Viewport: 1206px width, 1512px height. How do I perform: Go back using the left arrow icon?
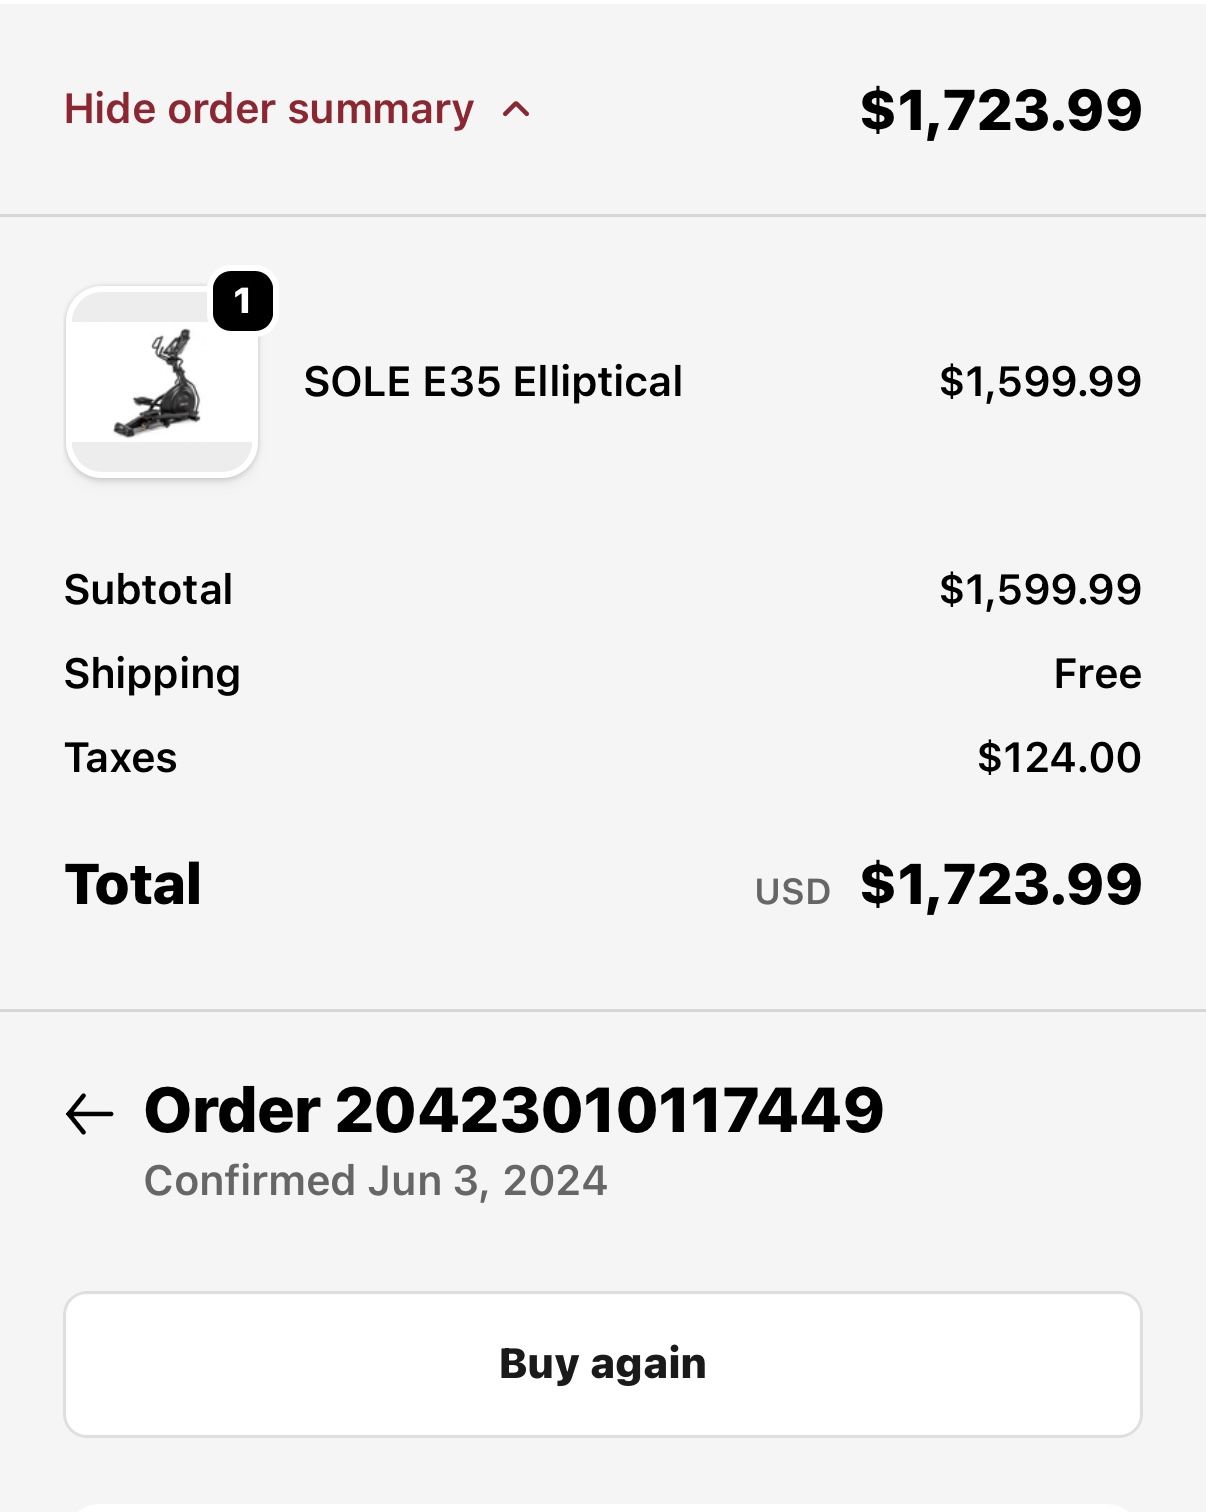[x=90, y=1113]
